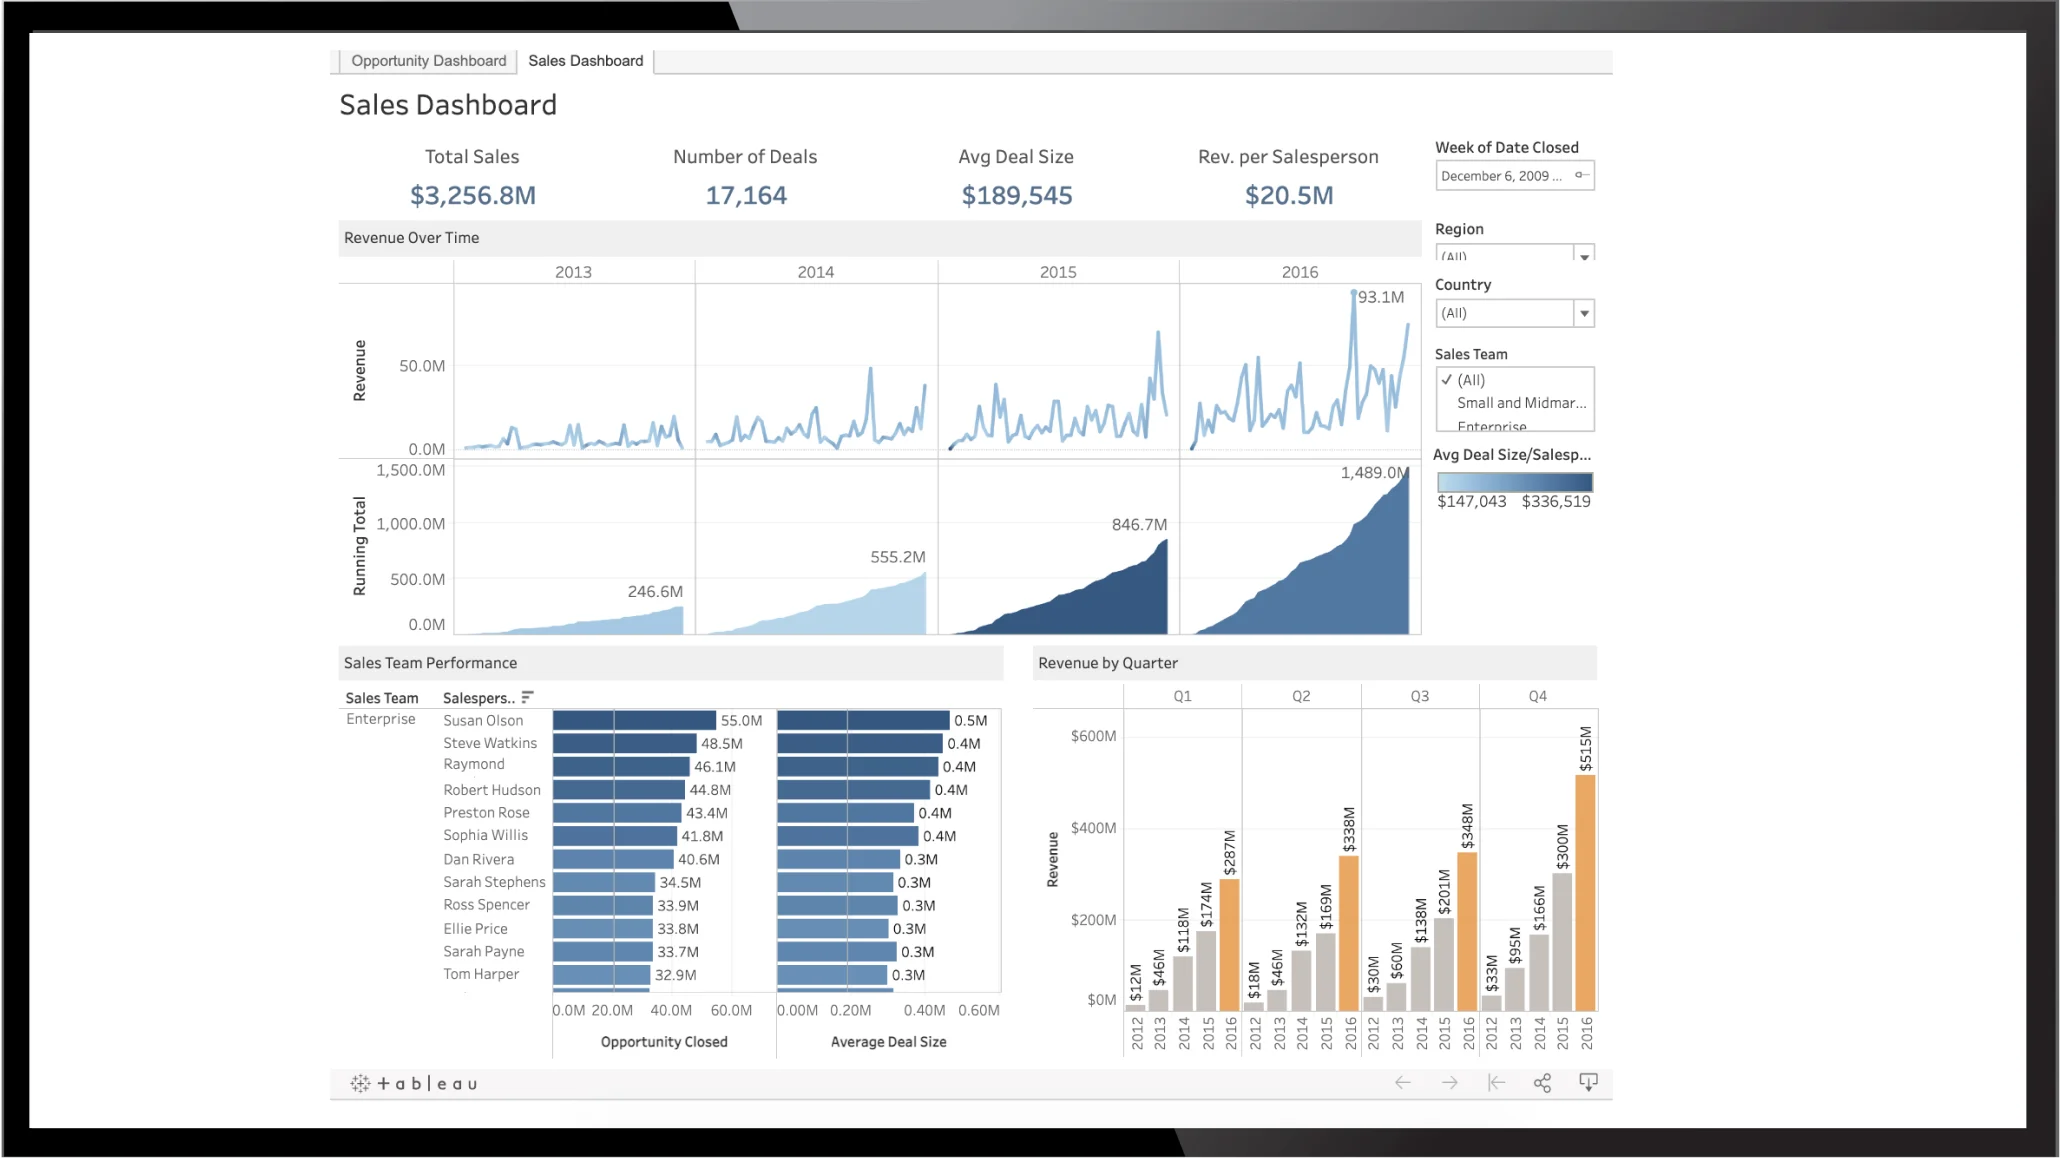The image size is (2060, 1158).
Task: Select Enterprise option in Sales Team filter
Action: tap(1491, 426)
